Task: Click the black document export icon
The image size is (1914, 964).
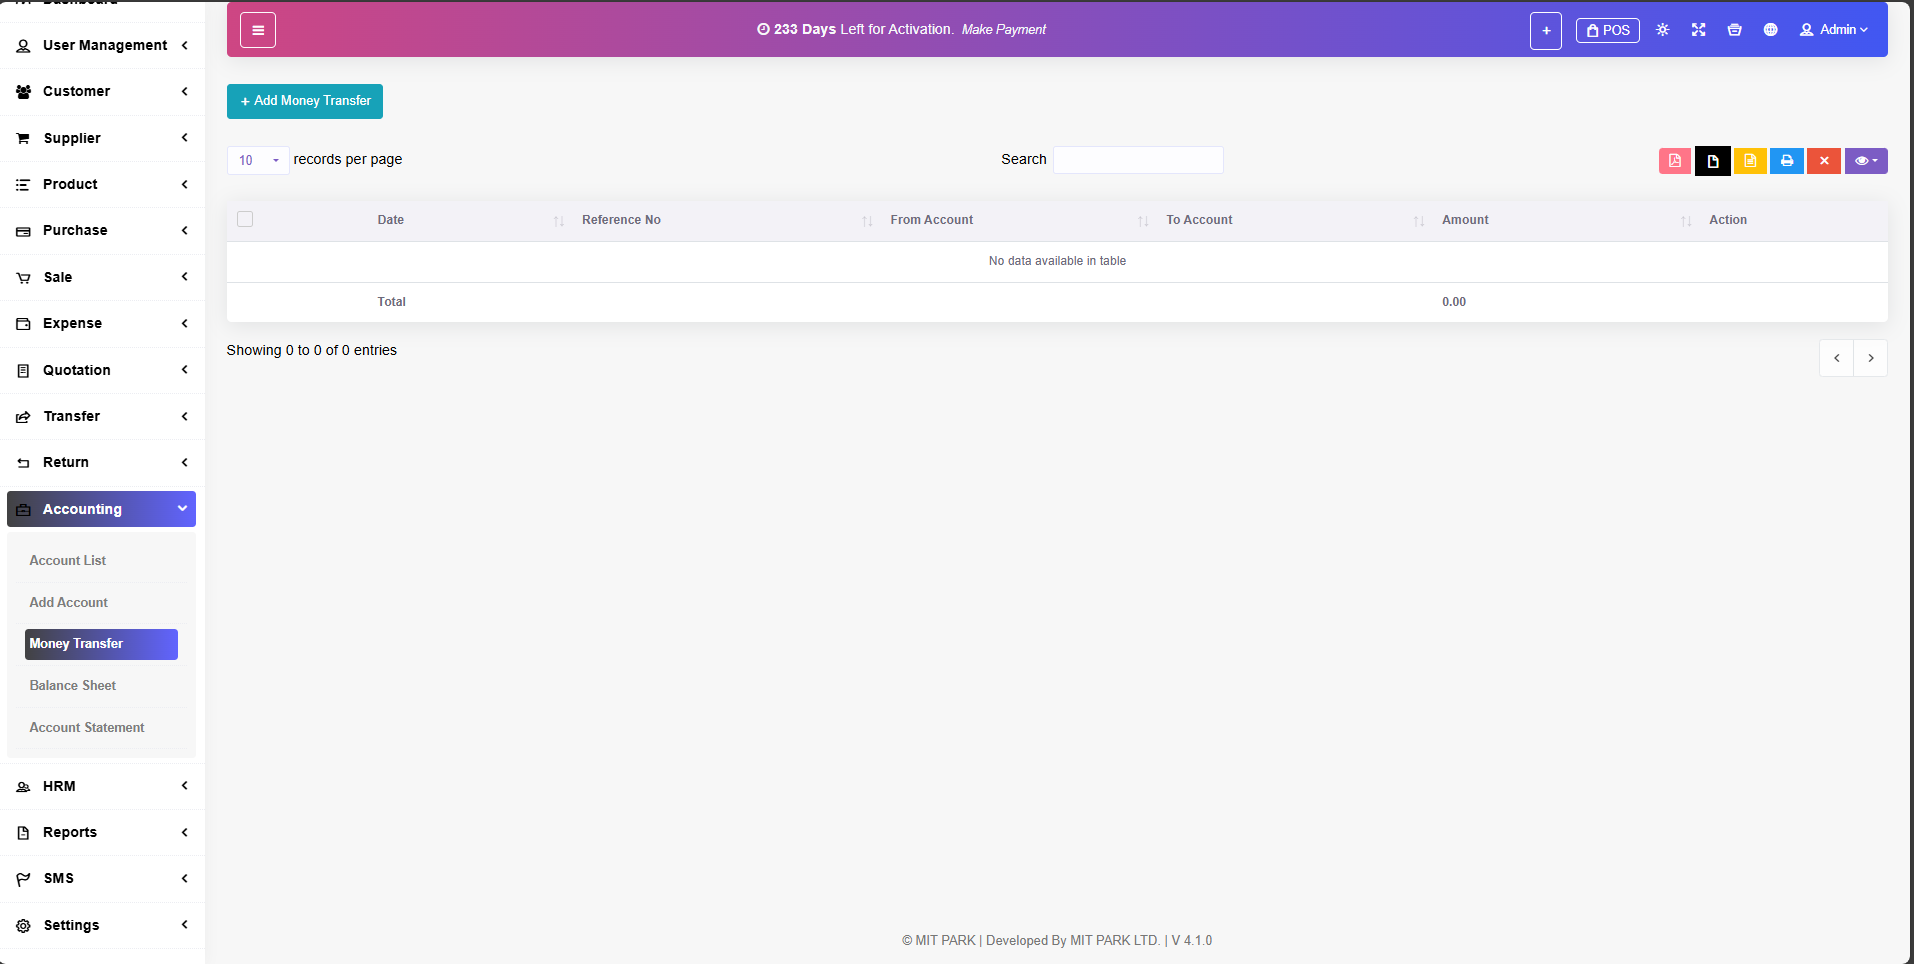Action: 1712,161
